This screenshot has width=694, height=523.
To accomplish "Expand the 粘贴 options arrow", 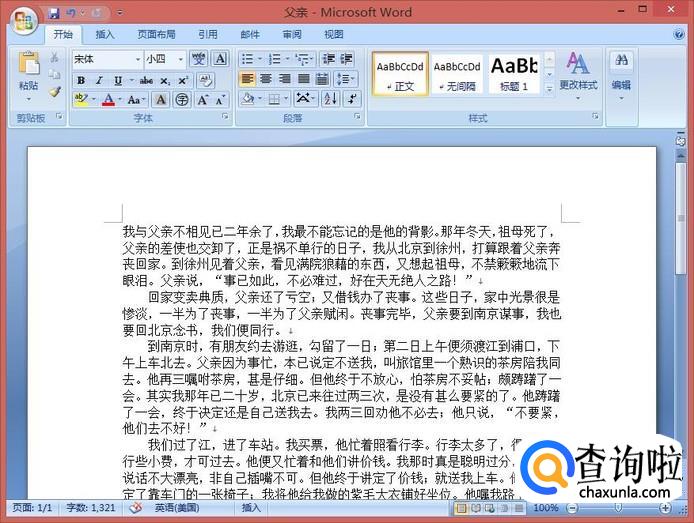I will (29, 99).
